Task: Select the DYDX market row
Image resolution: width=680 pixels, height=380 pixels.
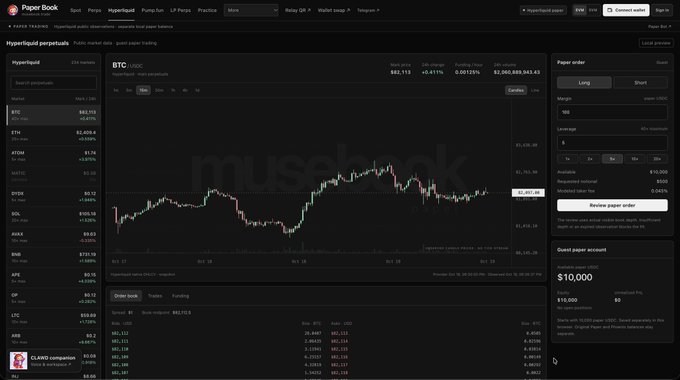Action: [x=54, y=197]
